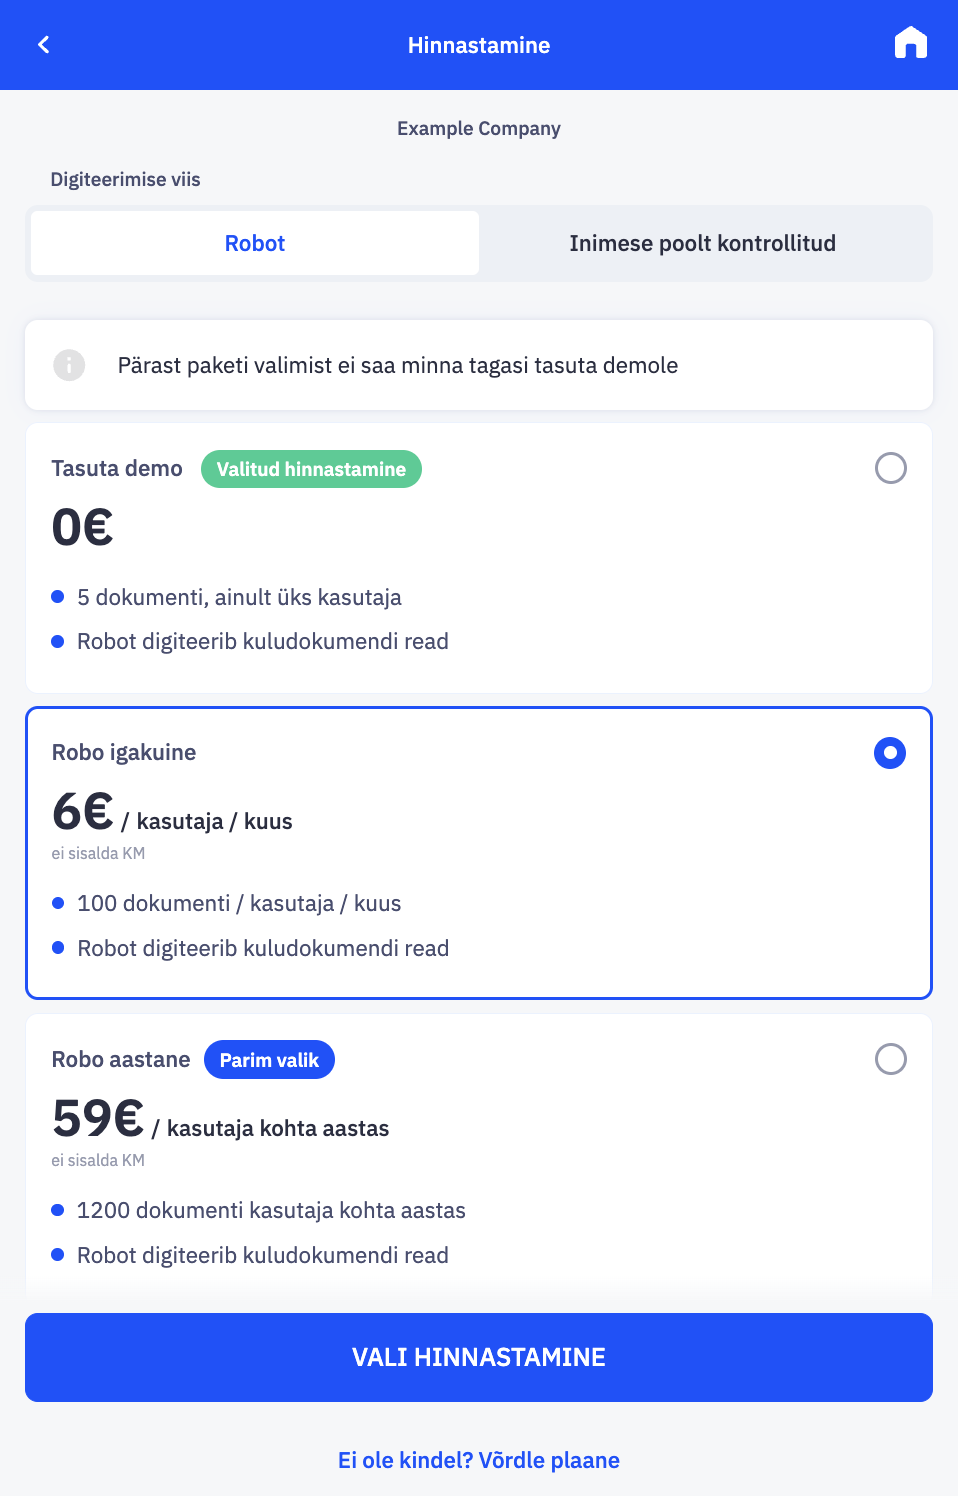Click the Robo igakuine plan title
958x1496 pixels.
pyautogui.click(x=124, y=753)
